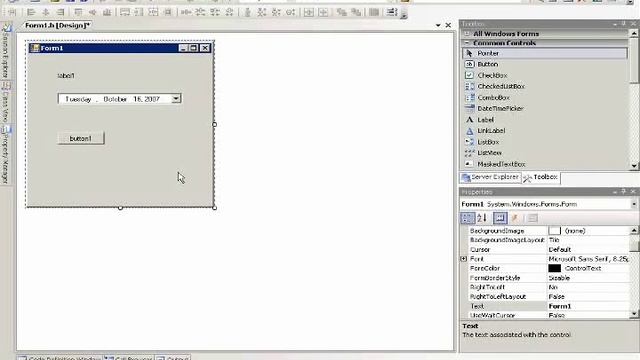Image resolution: width=640 pixels, height=360 pixels.
Task: Pick the ComboBox control from Toolbox
Action: pos(545,98)
